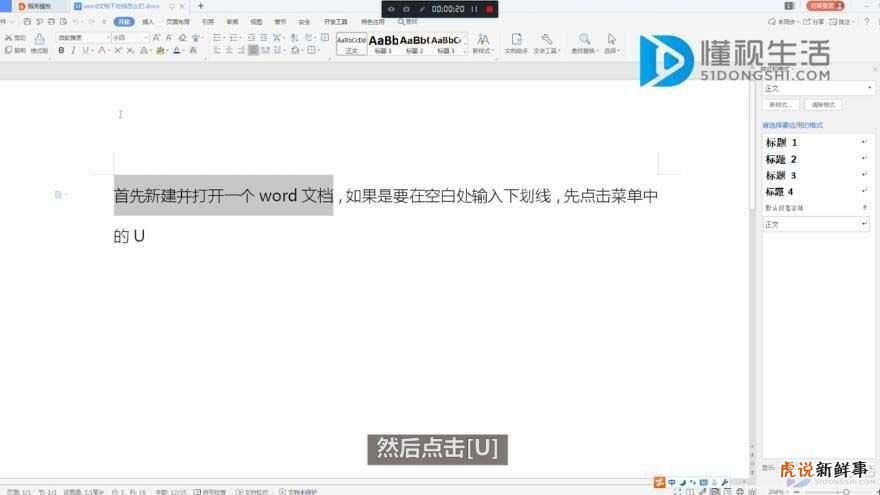
Task: Click the help question mark icon
Action: (867, 22)
